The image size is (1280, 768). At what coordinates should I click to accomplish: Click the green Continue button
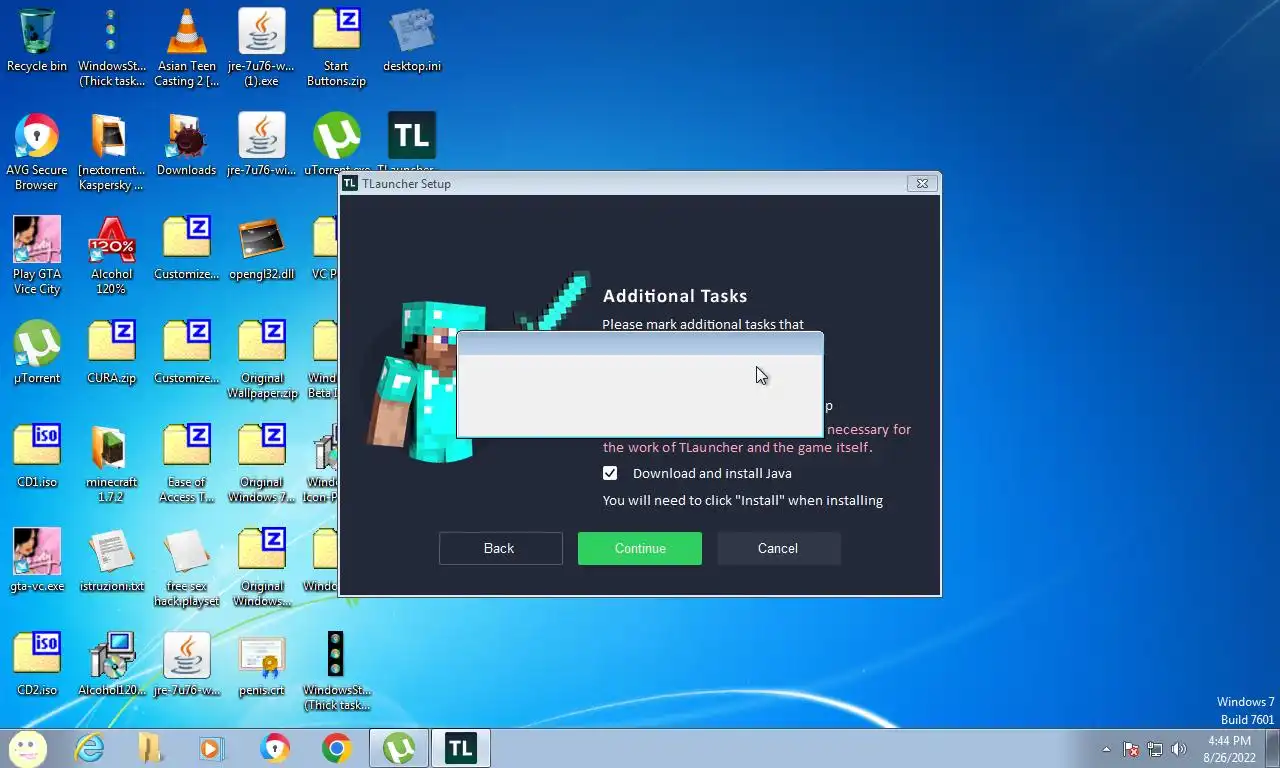point(640,548)
